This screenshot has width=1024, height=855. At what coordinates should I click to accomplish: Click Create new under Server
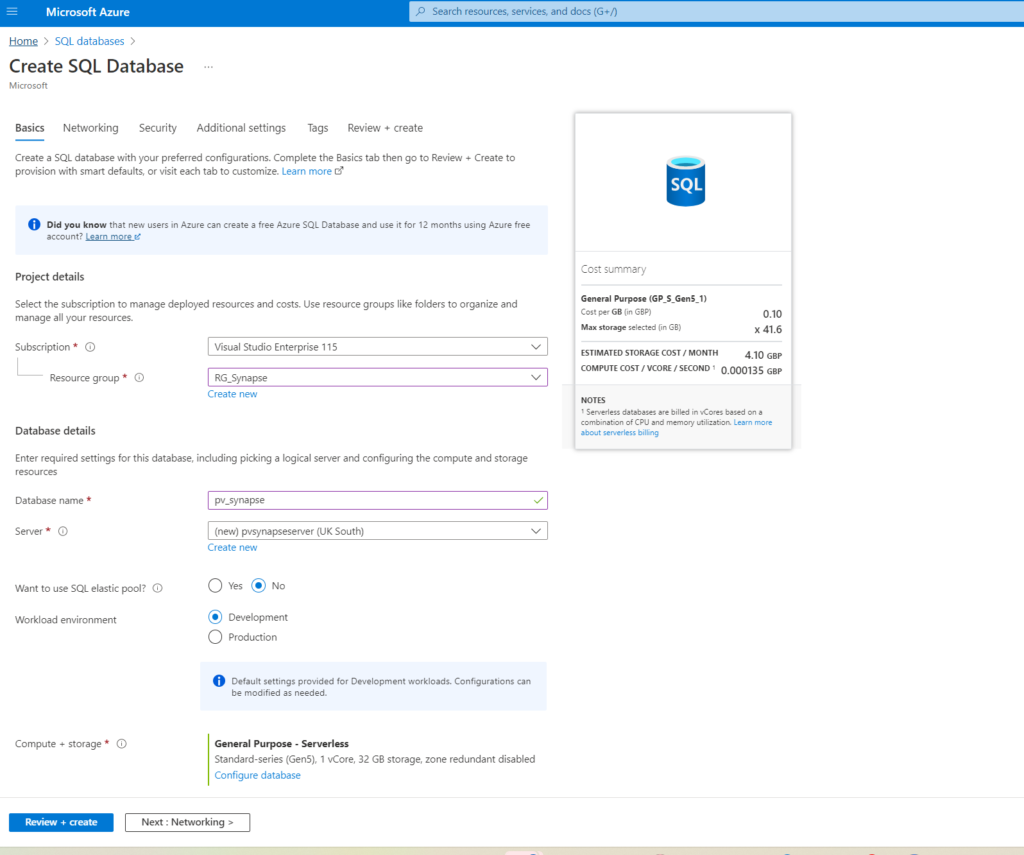[x=232, y=547]
